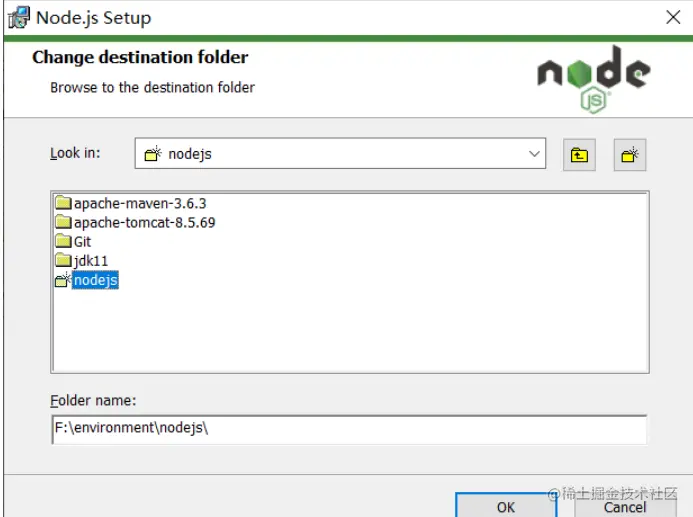Viewport: 693px width, 517px height.
Task: Click the Node.js Setup installer title icon
Action: point(19,18)
